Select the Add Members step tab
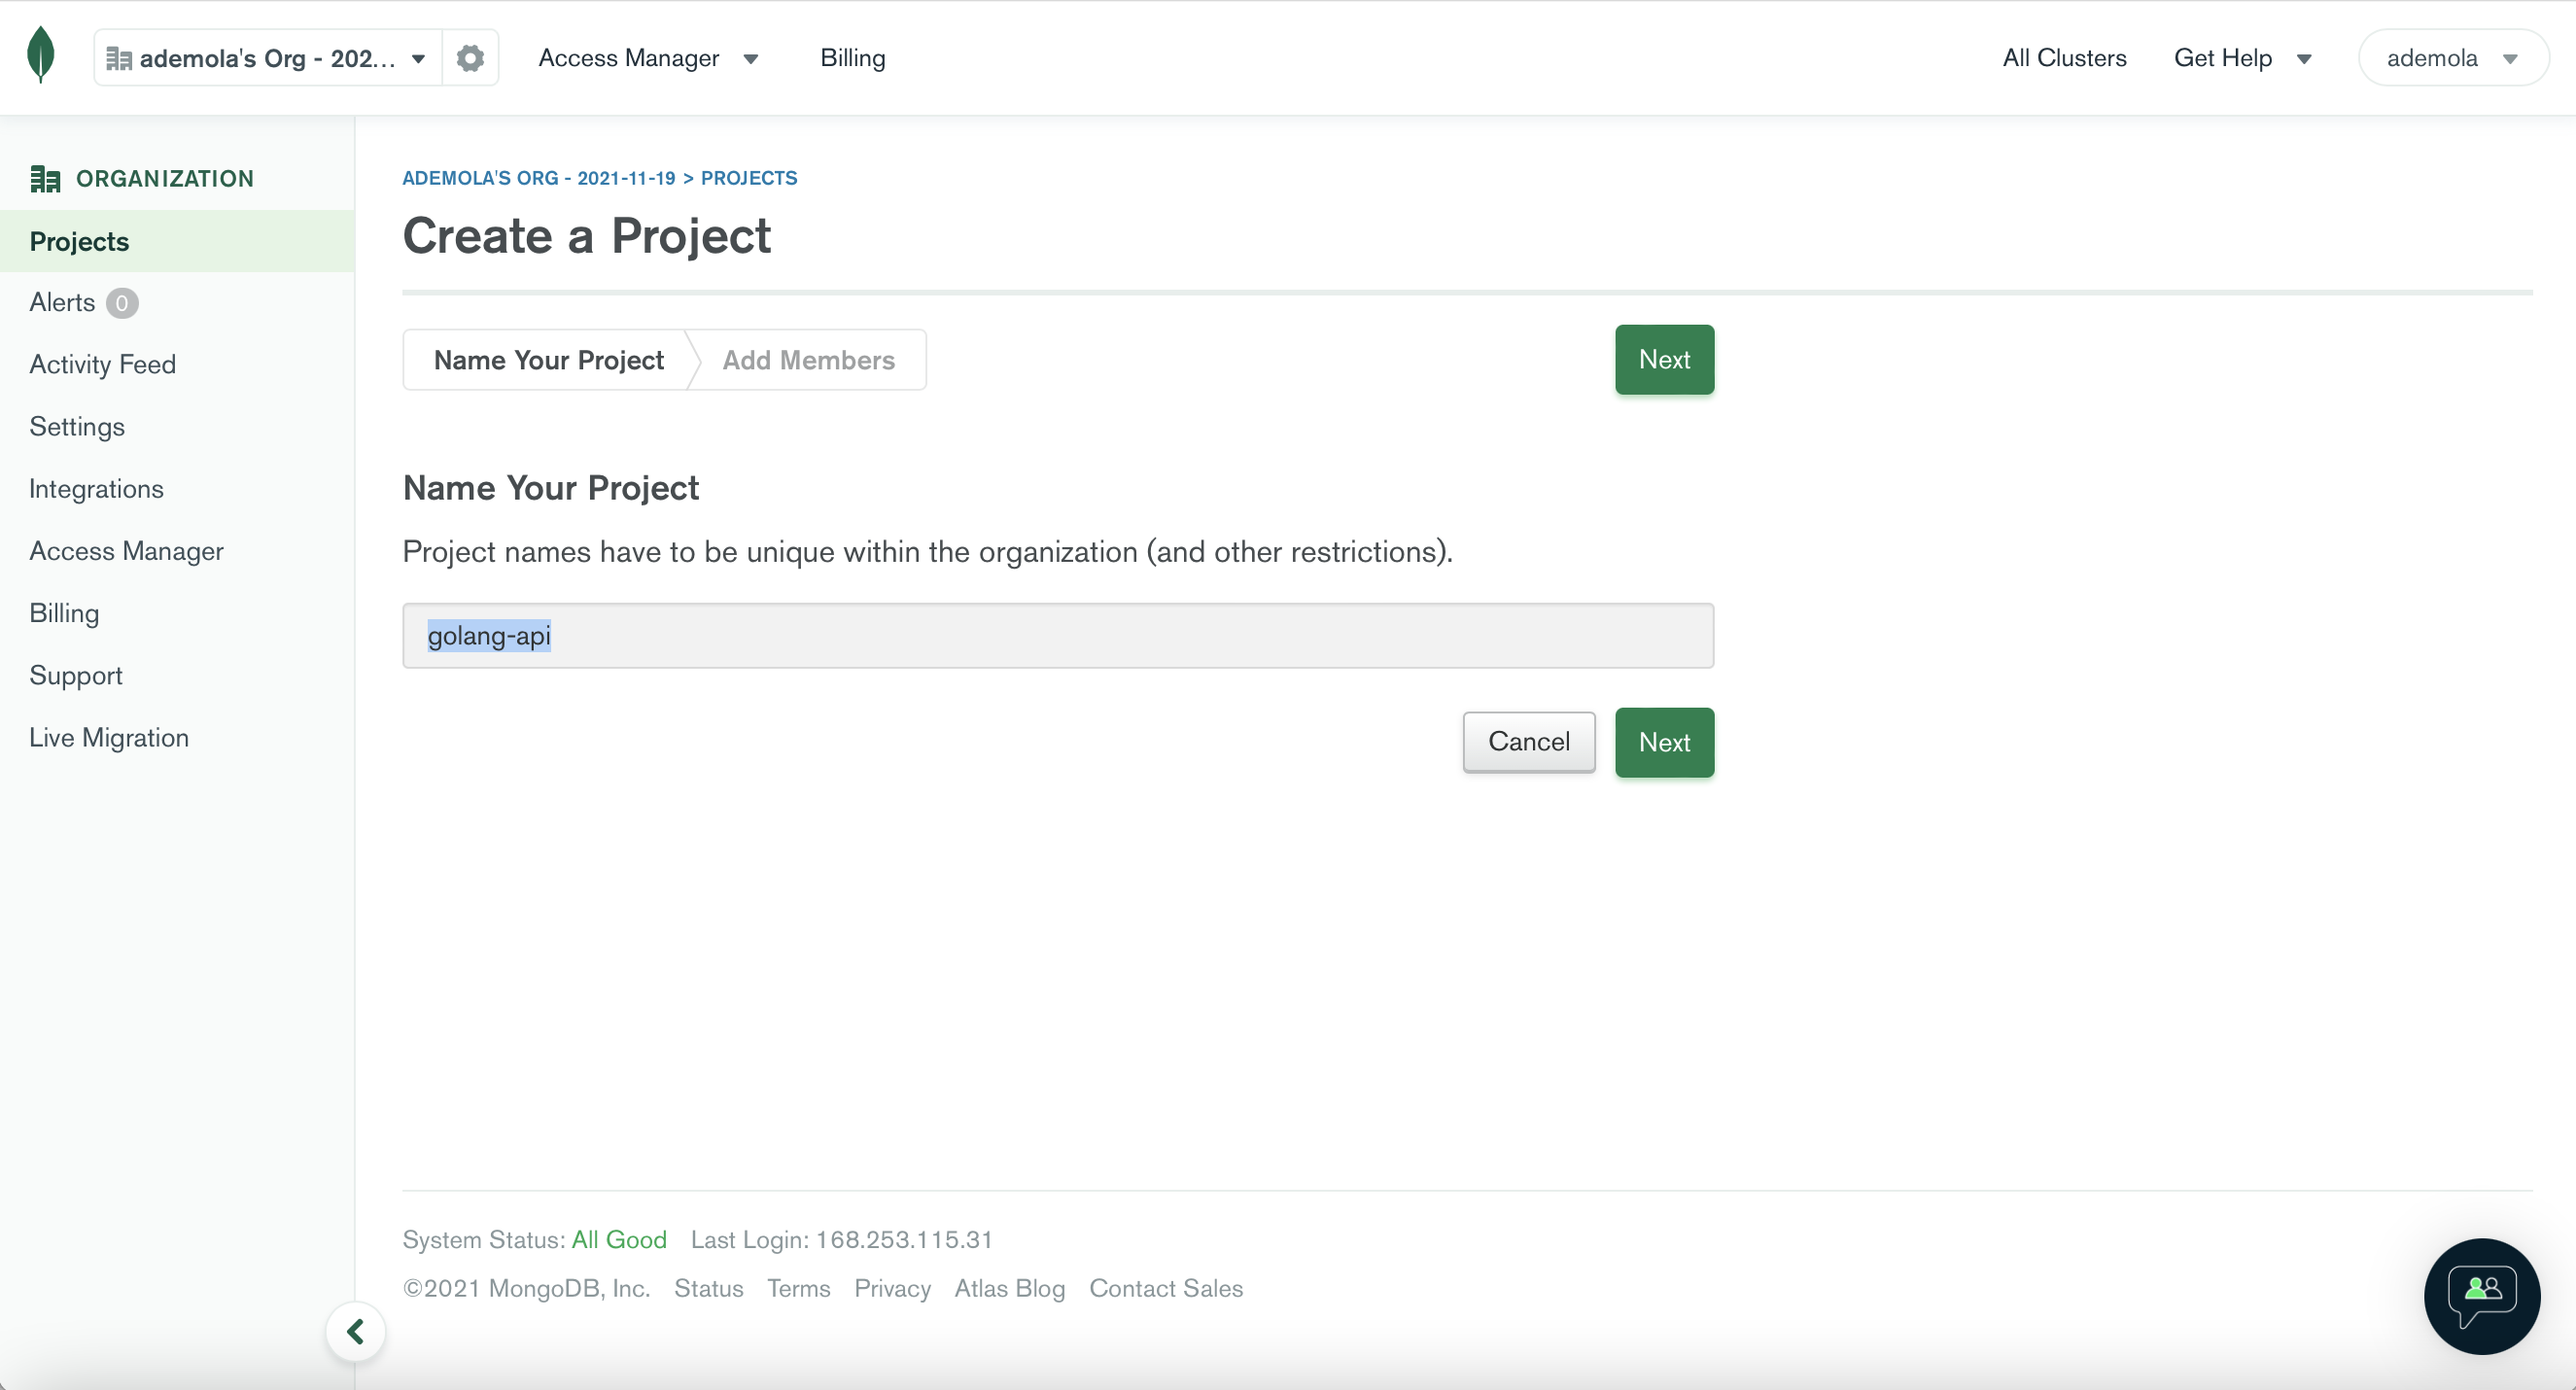The width and height of the screenshot is (2576, 1390). click(x=808, y=360)
